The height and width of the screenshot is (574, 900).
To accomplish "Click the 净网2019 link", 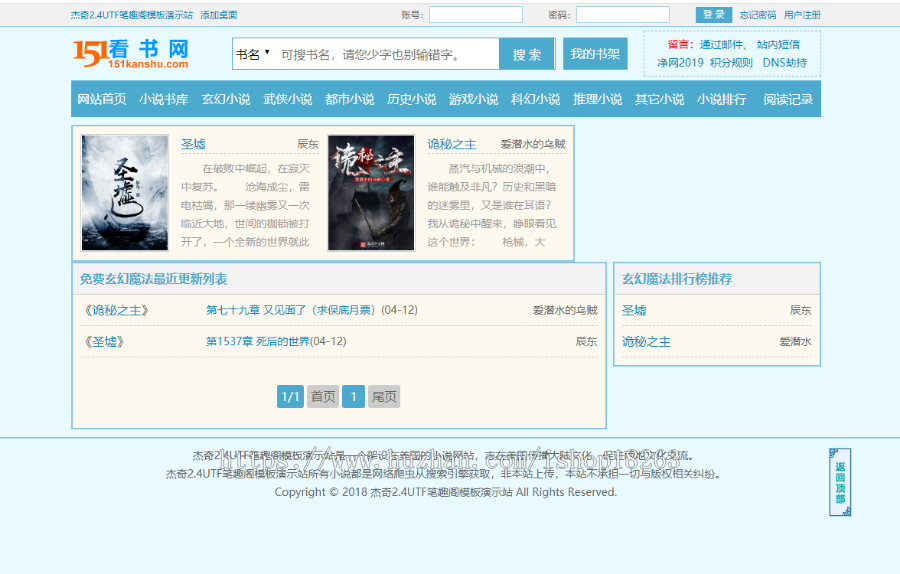I will click(680, 63).
